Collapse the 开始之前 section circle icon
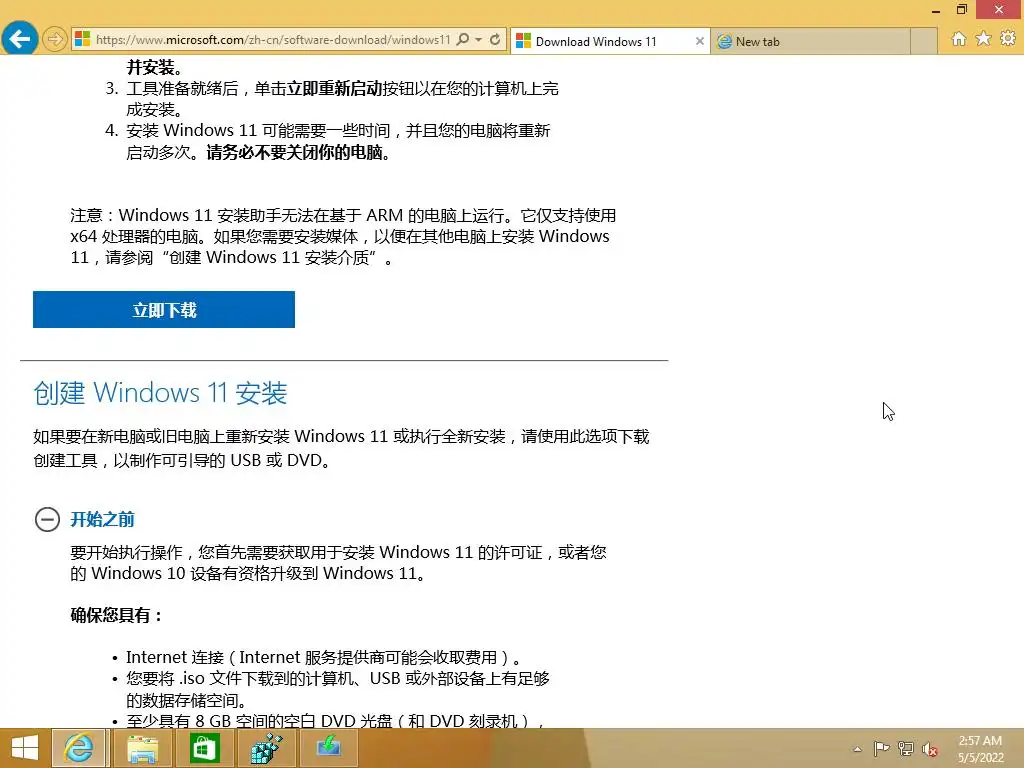Image resolution: width=1024 pixels, height=768 pixels. (47, 519)
